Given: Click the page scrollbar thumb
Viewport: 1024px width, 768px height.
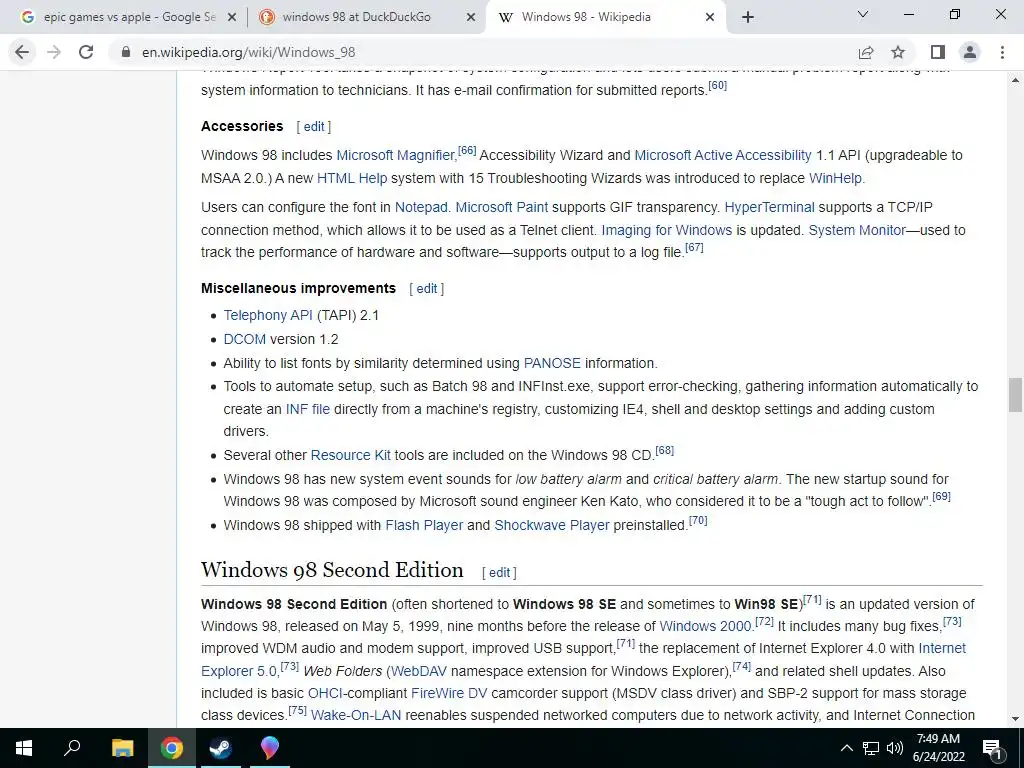Looking at the screenshot, I should tap(1015, 395).
